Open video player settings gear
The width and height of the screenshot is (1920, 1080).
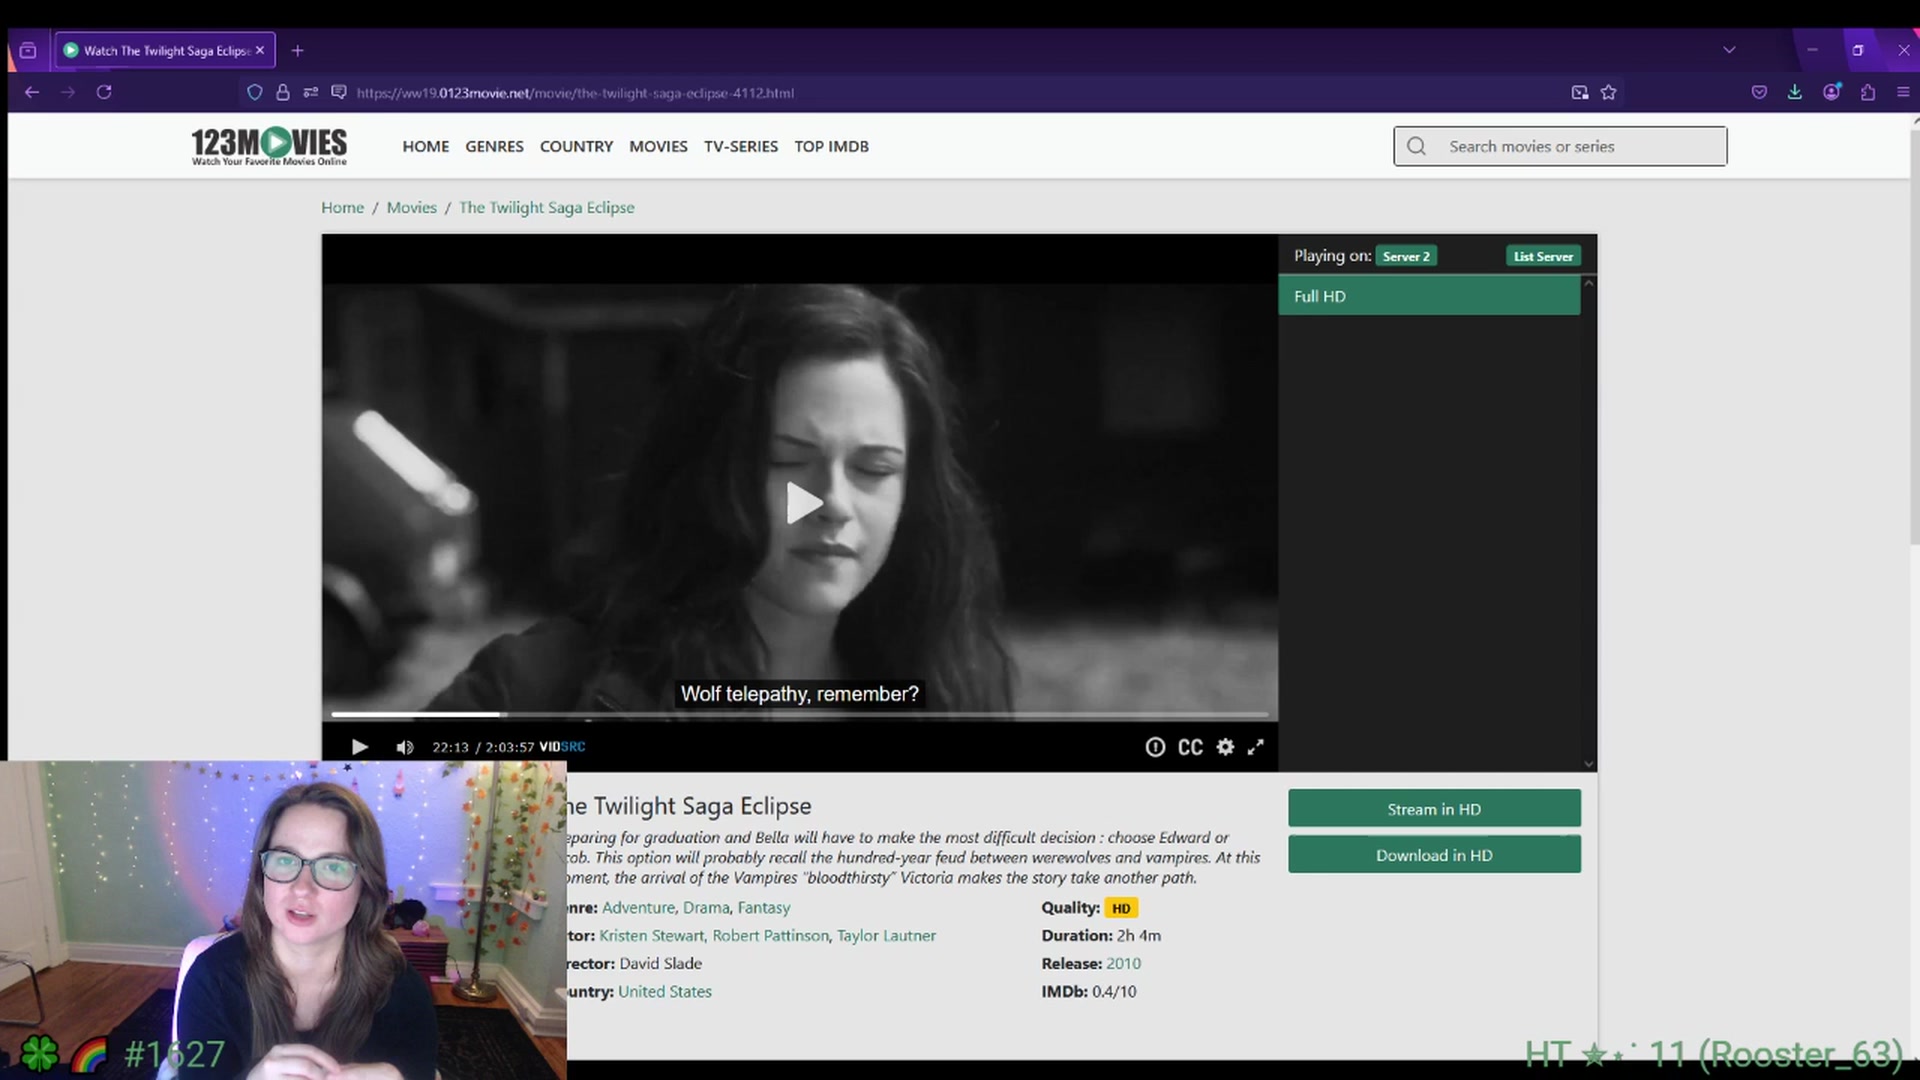1225,747
